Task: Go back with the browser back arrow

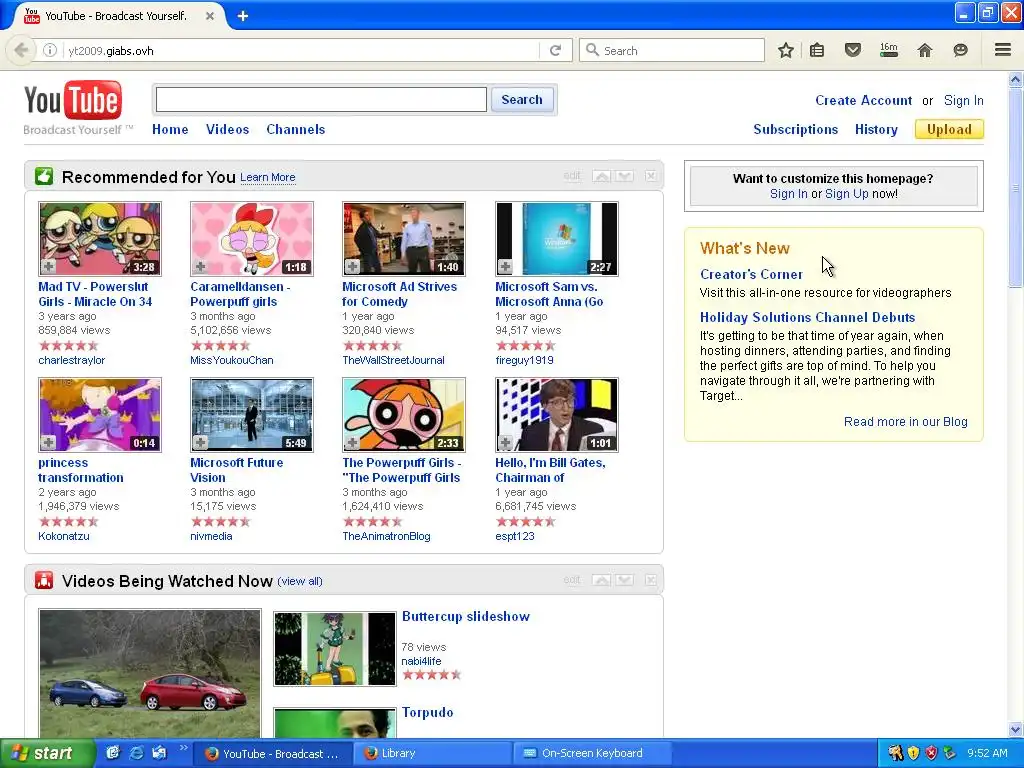Action: 21,50
